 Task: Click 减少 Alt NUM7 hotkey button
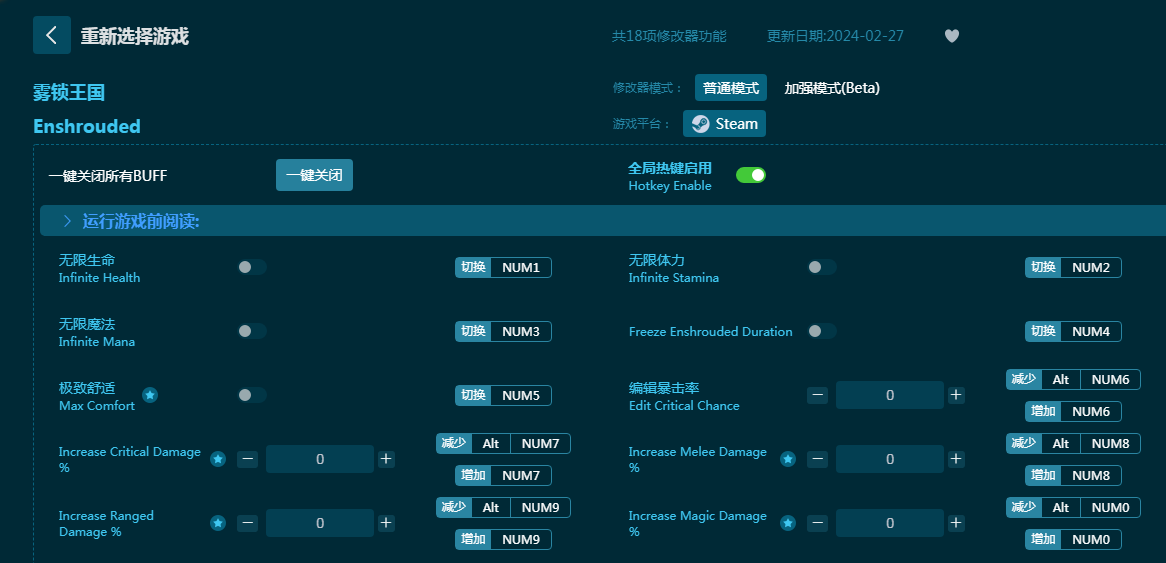pos(503,443)
